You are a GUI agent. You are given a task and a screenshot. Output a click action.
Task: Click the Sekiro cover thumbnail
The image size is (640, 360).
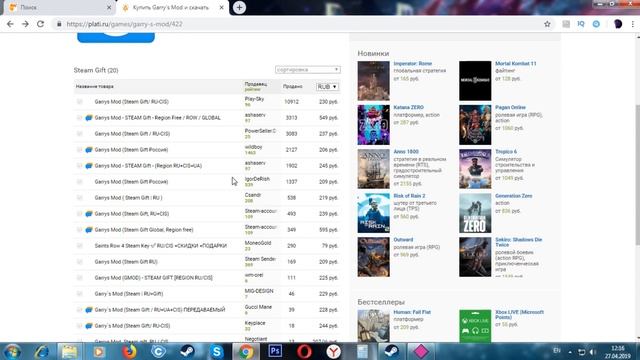pyautogui.click(x=475, y=257)
